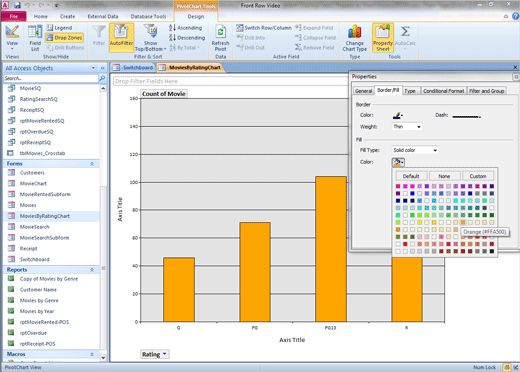Switch to the Switchboard document tab
This screenshot has height=372, width=520.
coord(133,68)
